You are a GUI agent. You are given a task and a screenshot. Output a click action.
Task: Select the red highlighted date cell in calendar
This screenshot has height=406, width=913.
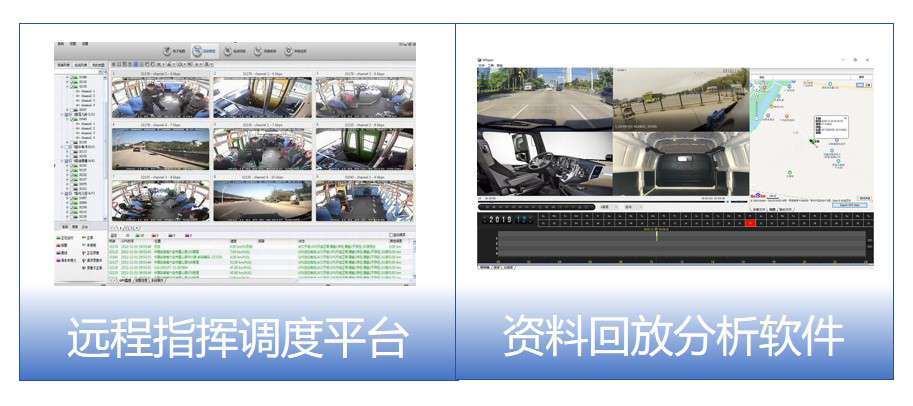pyautogui.click(x=750, y=222)
